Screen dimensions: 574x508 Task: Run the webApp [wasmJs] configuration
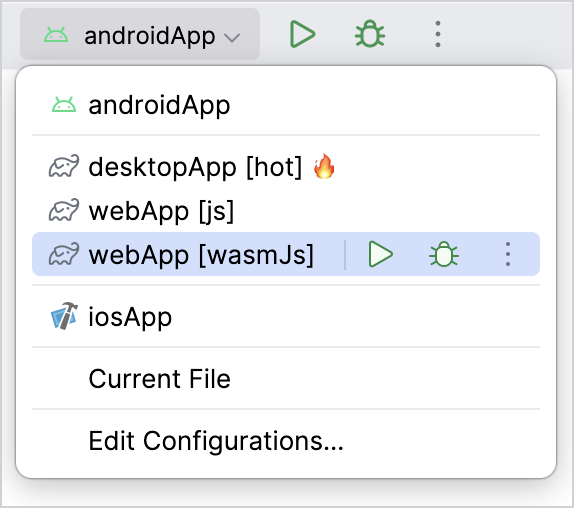[380, 254]
